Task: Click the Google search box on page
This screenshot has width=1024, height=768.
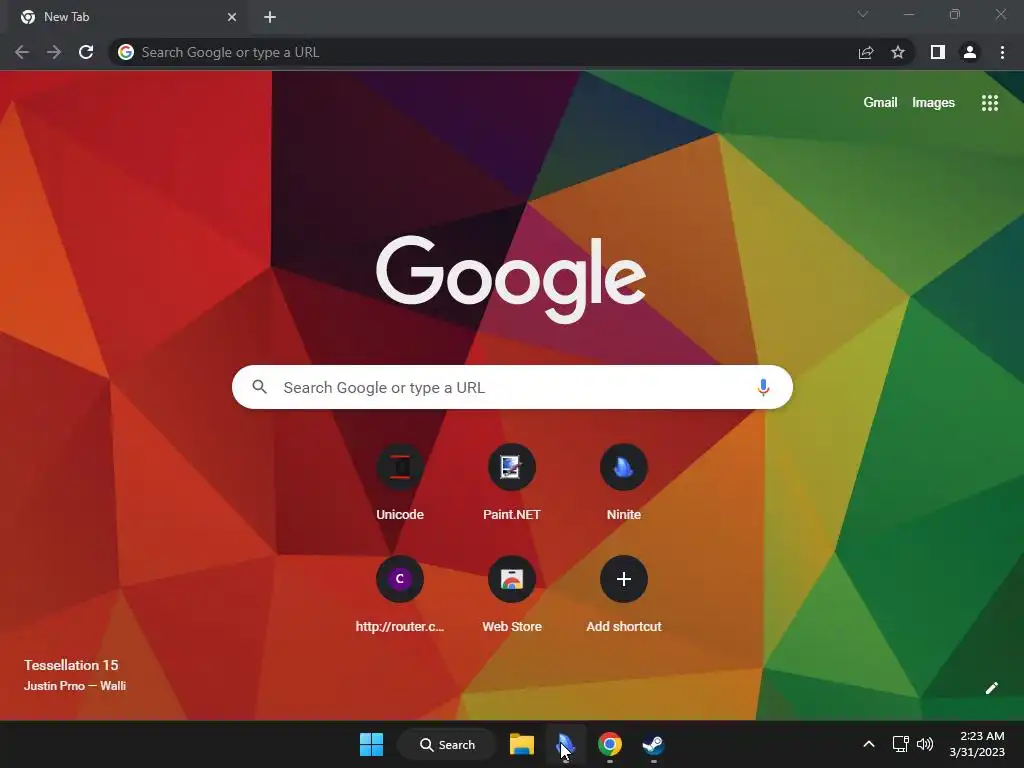Action: pyautogui.click(x=512, y=387)
